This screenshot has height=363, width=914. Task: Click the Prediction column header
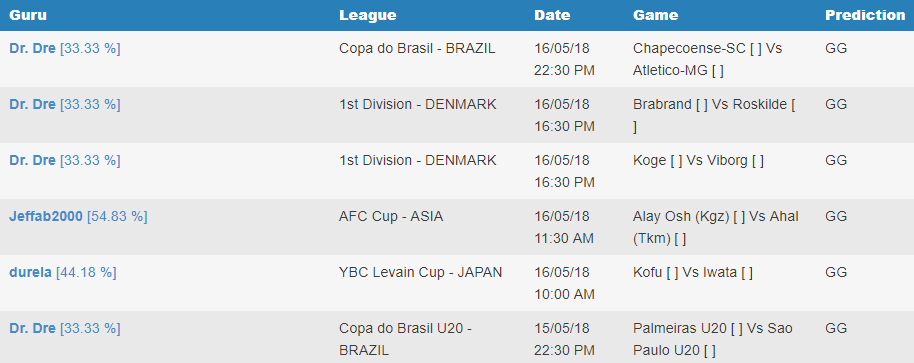865,15
